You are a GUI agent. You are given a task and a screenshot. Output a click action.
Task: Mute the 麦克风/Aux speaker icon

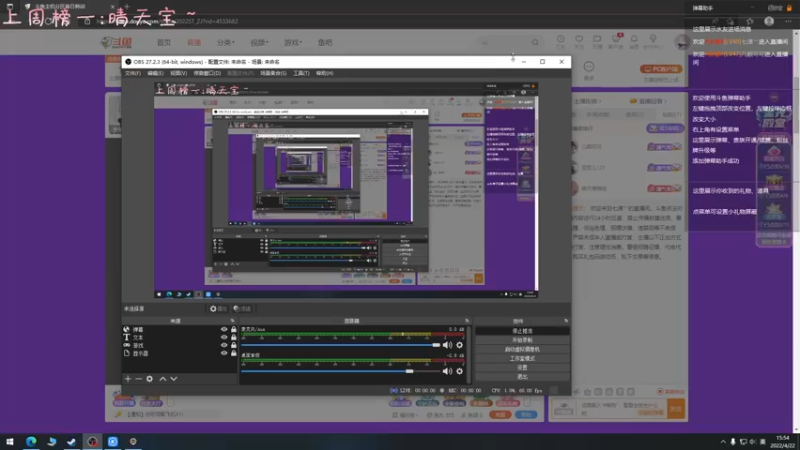[447, 345]
